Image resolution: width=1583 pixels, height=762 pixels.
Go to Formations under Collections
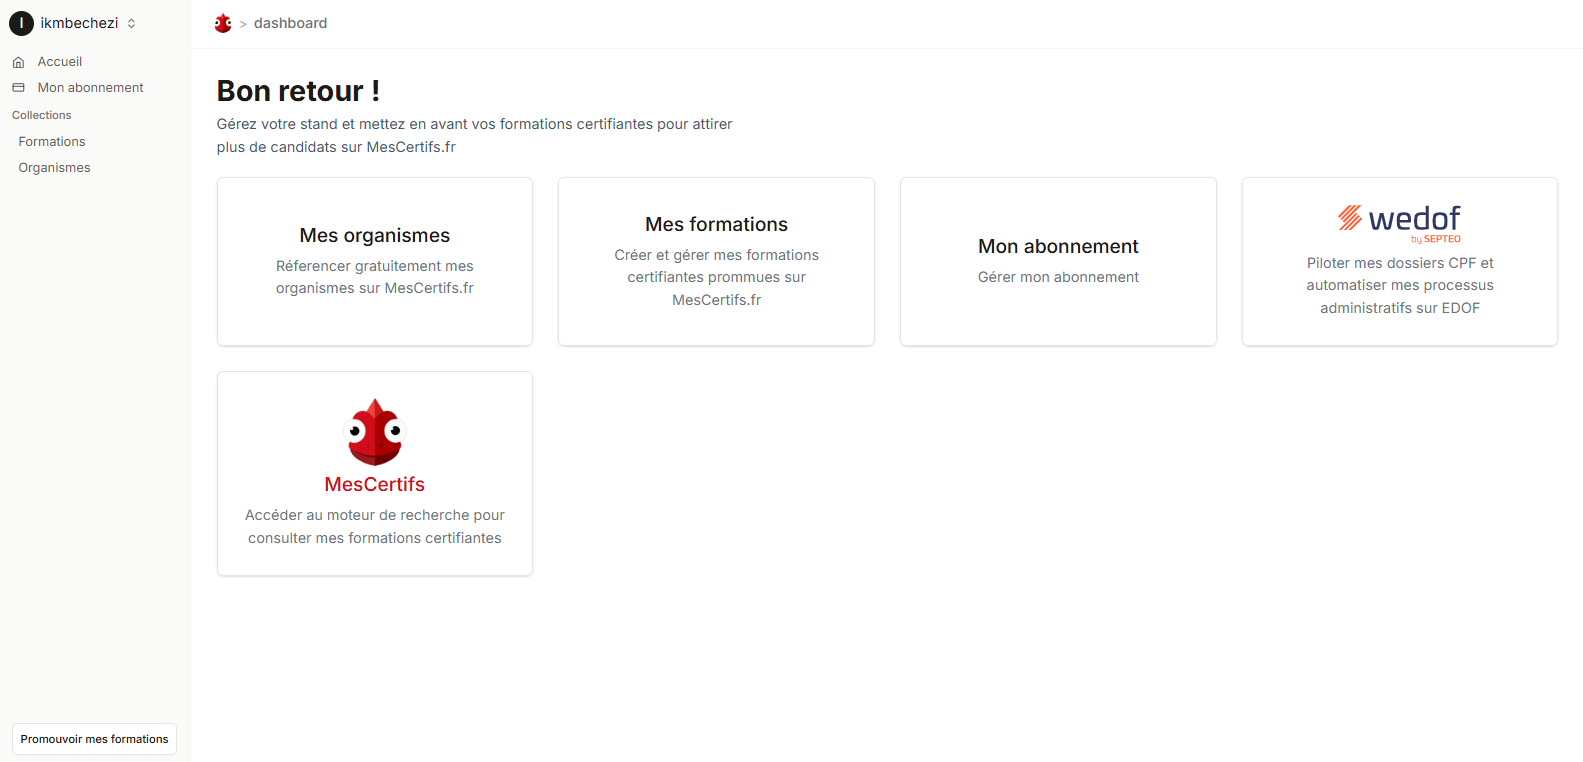[x=52, y=142]
